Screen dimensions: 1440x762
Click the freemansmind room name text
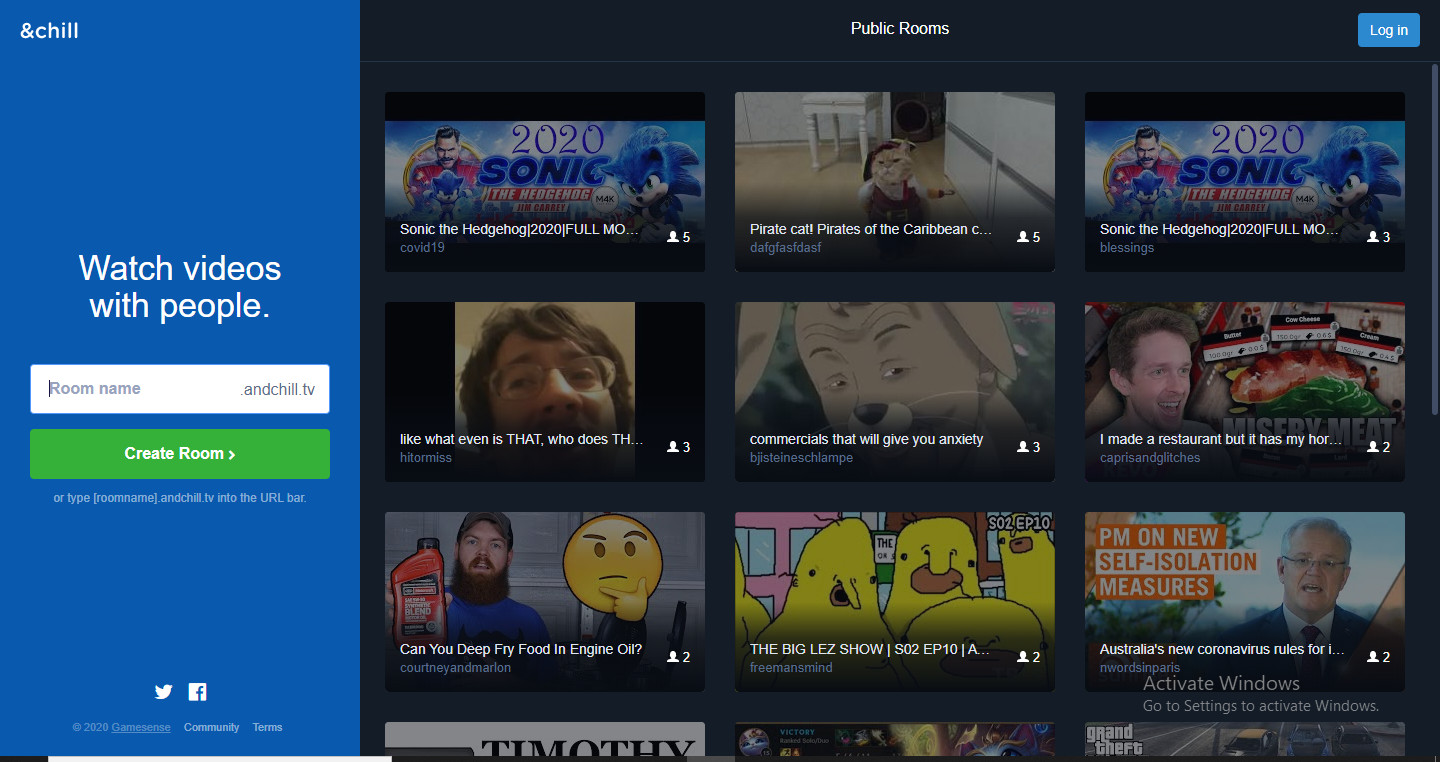[x=791, y=668]
